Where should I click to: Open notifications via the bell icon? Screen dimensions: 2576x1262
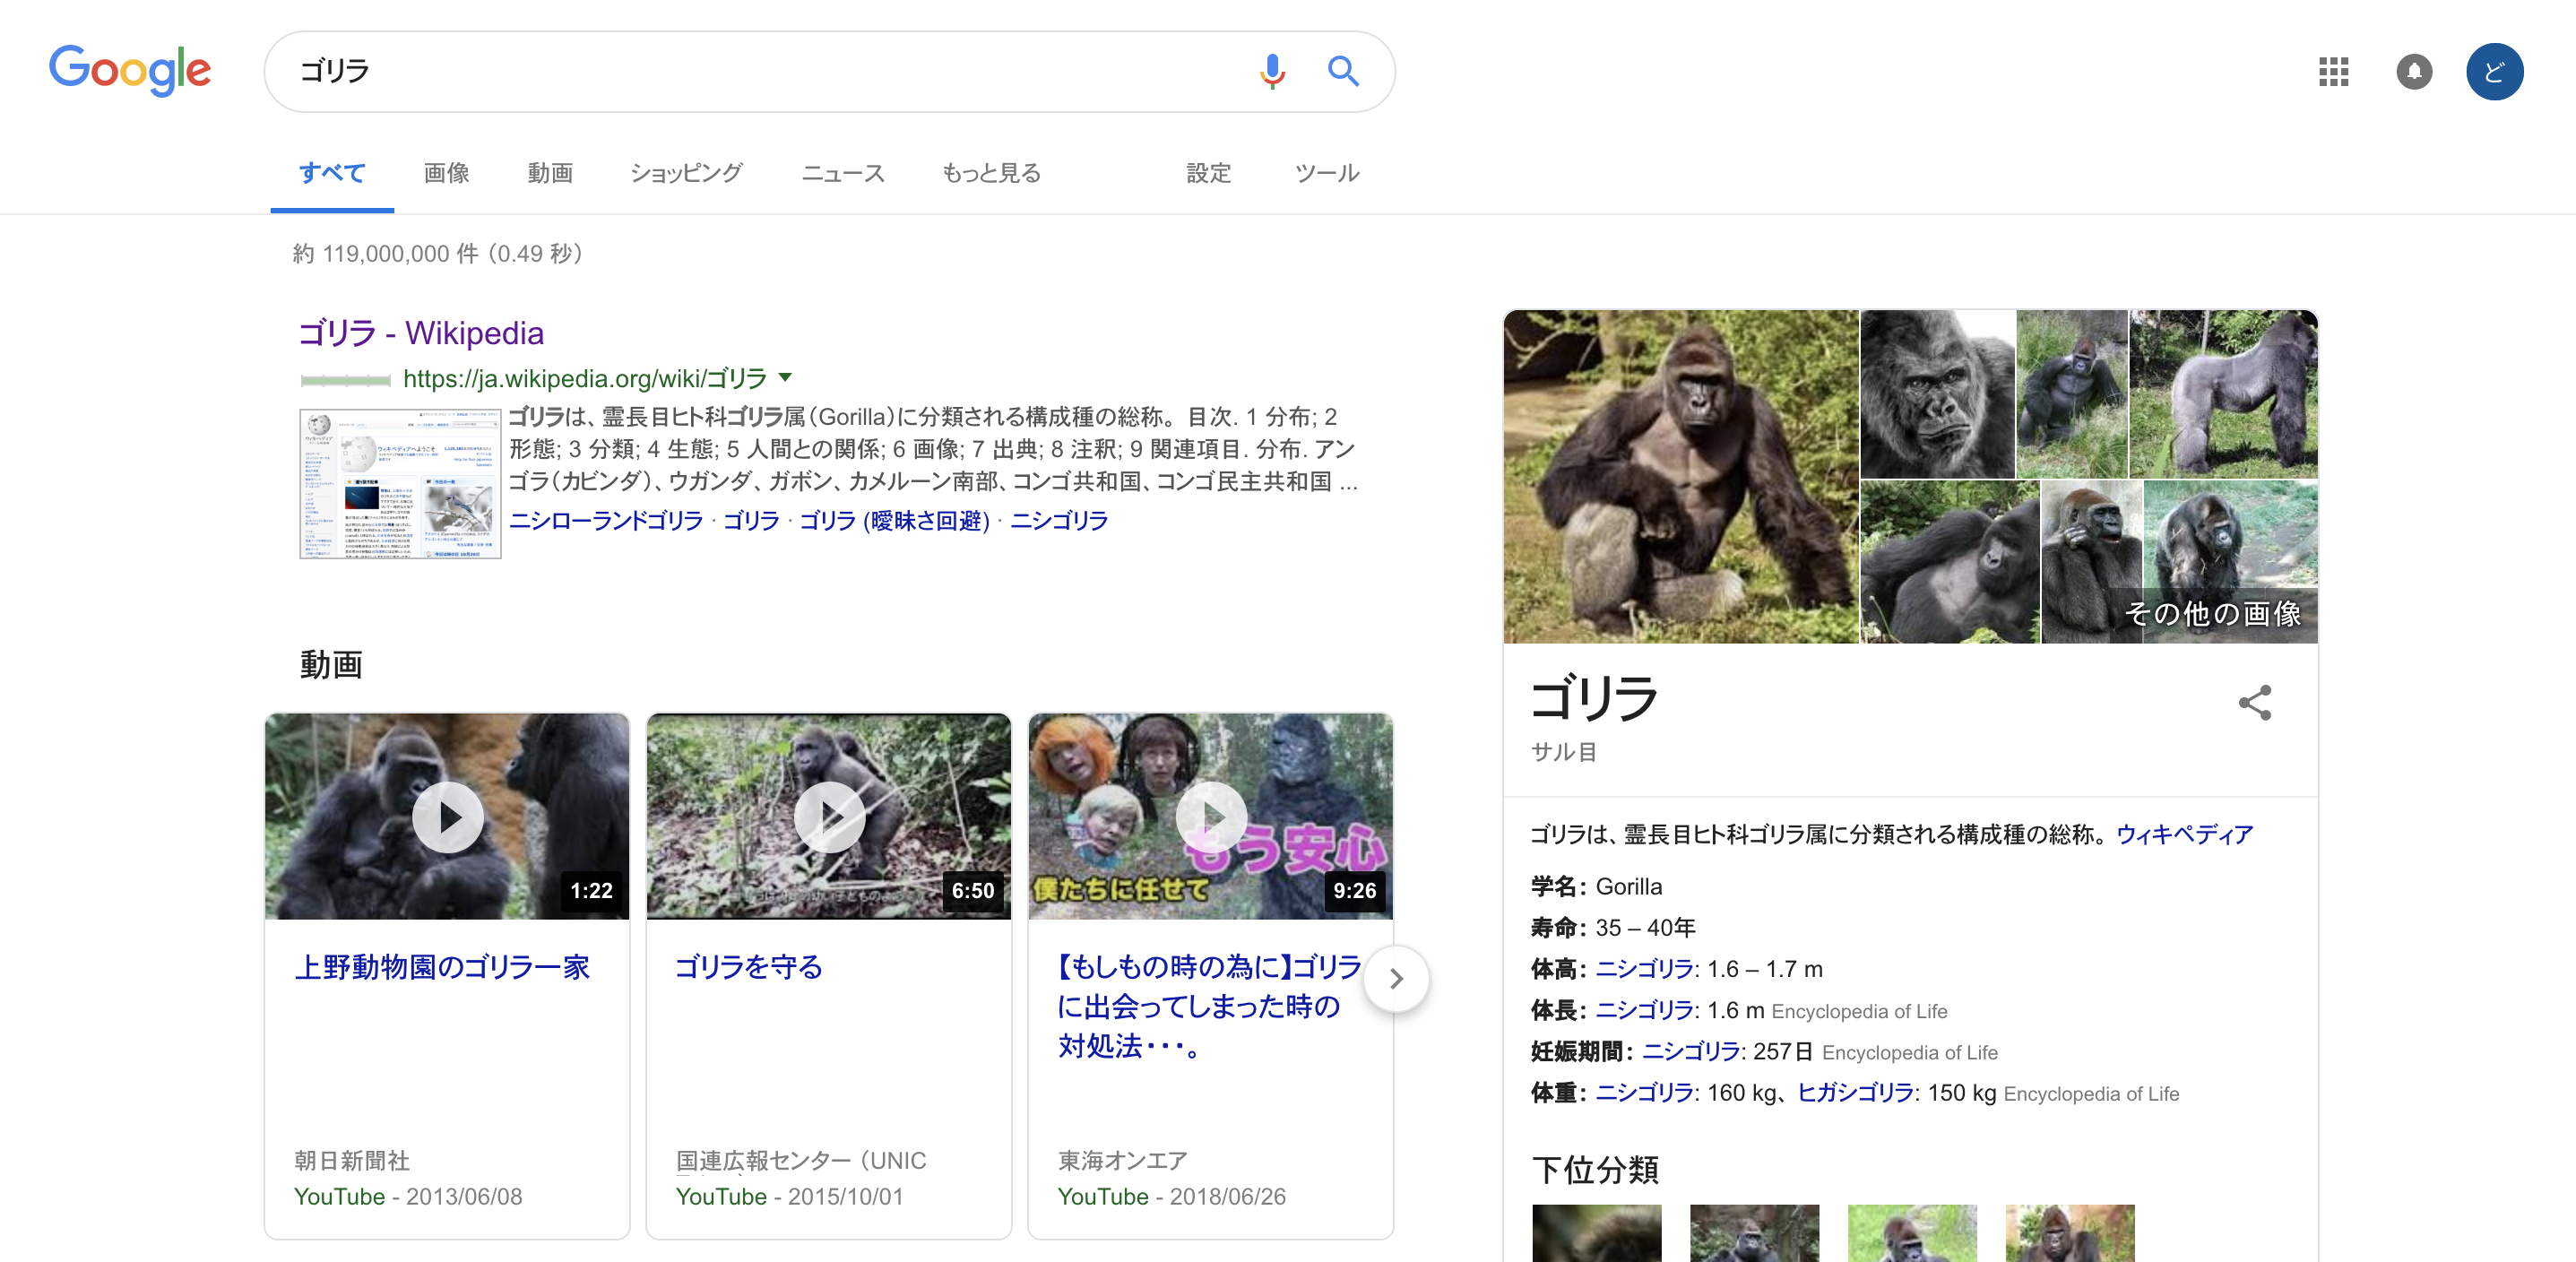(2415, 71)
